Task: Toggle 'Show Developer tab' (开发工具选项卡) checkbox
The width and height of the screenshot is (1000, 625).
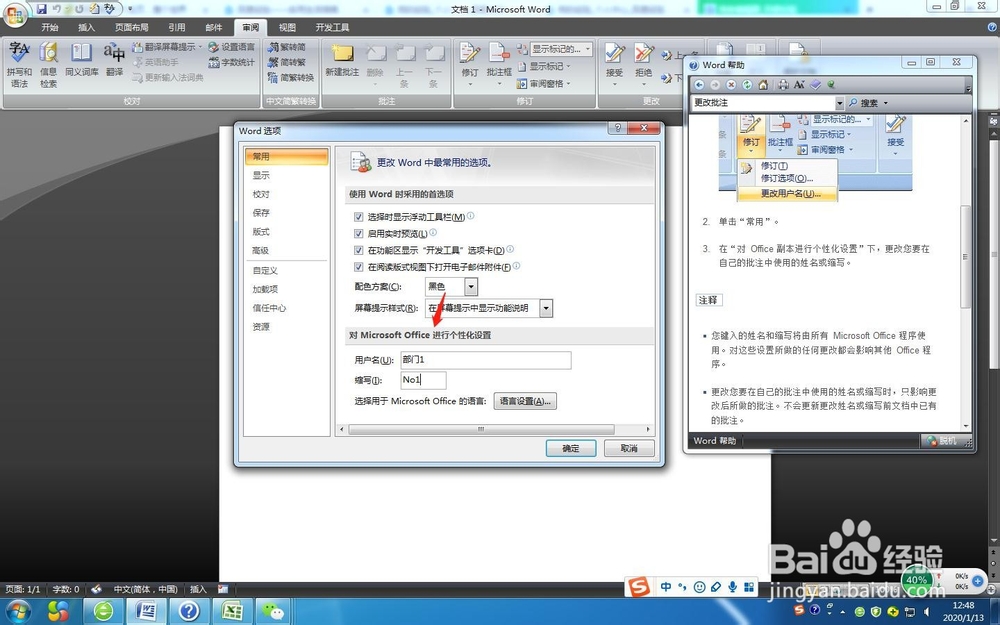Action: pos(358,250)
